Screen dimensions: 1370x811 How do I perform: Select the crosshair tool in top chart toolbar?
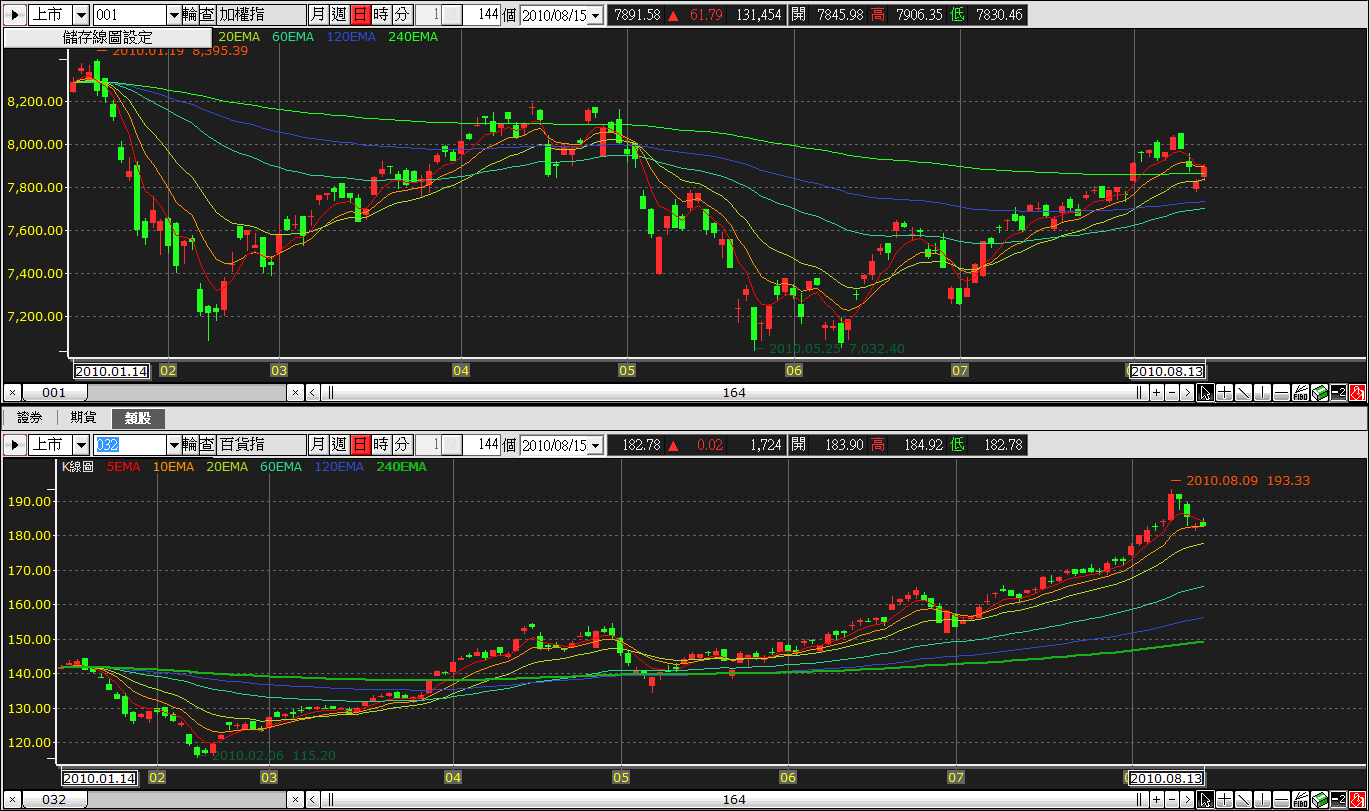point(1224,393)
